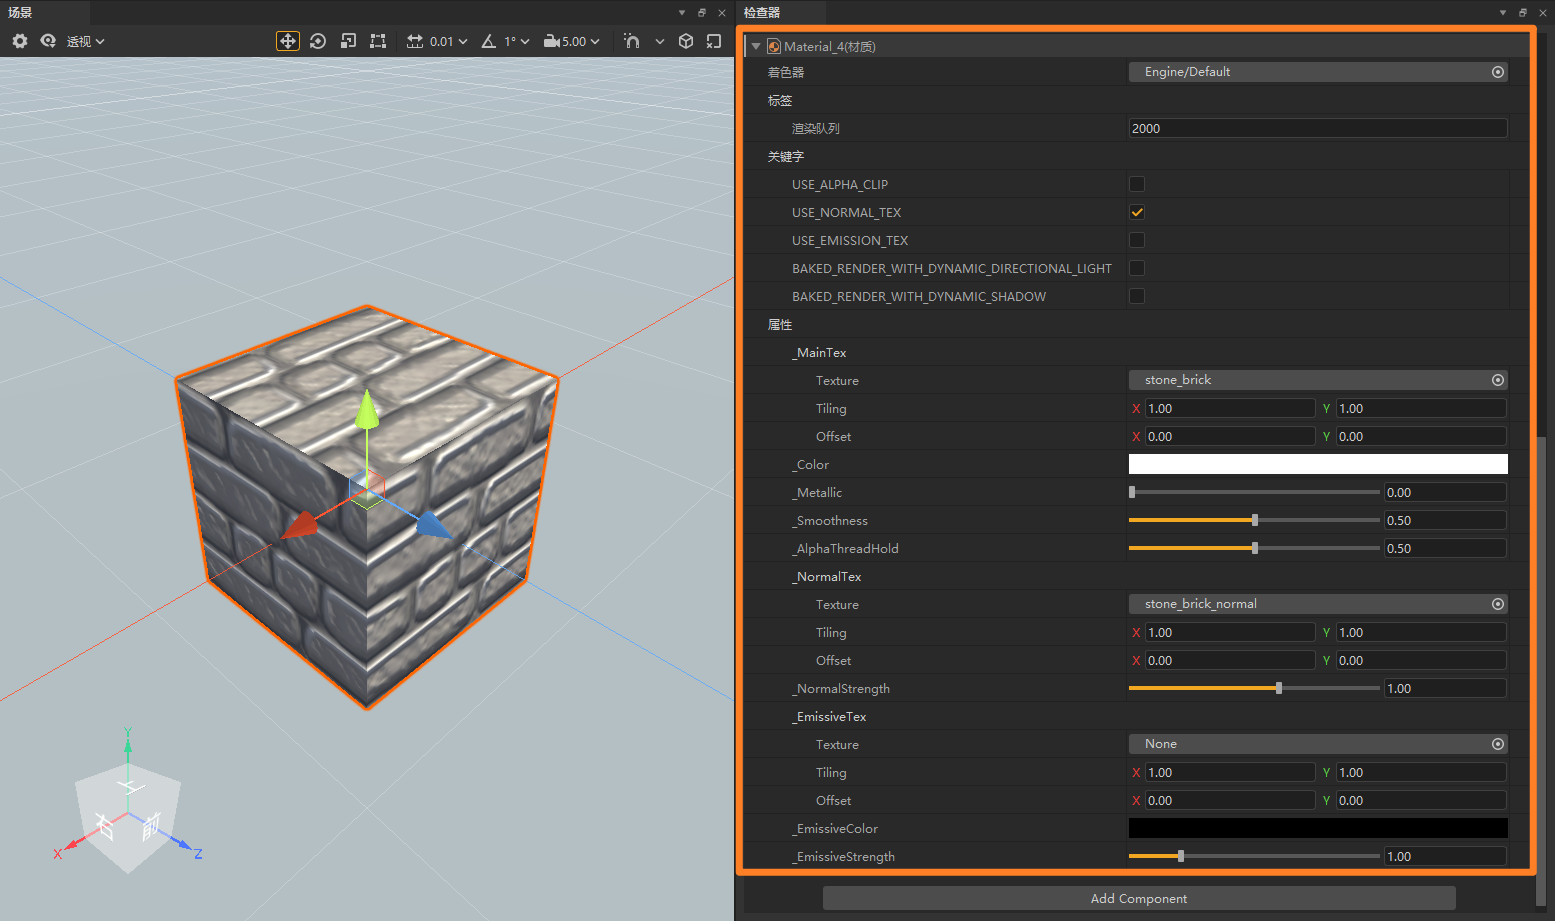This screenshot has height=921, width=1555.
Task: Toggle the magnet snapping icon
Action: tap(631, 41)
